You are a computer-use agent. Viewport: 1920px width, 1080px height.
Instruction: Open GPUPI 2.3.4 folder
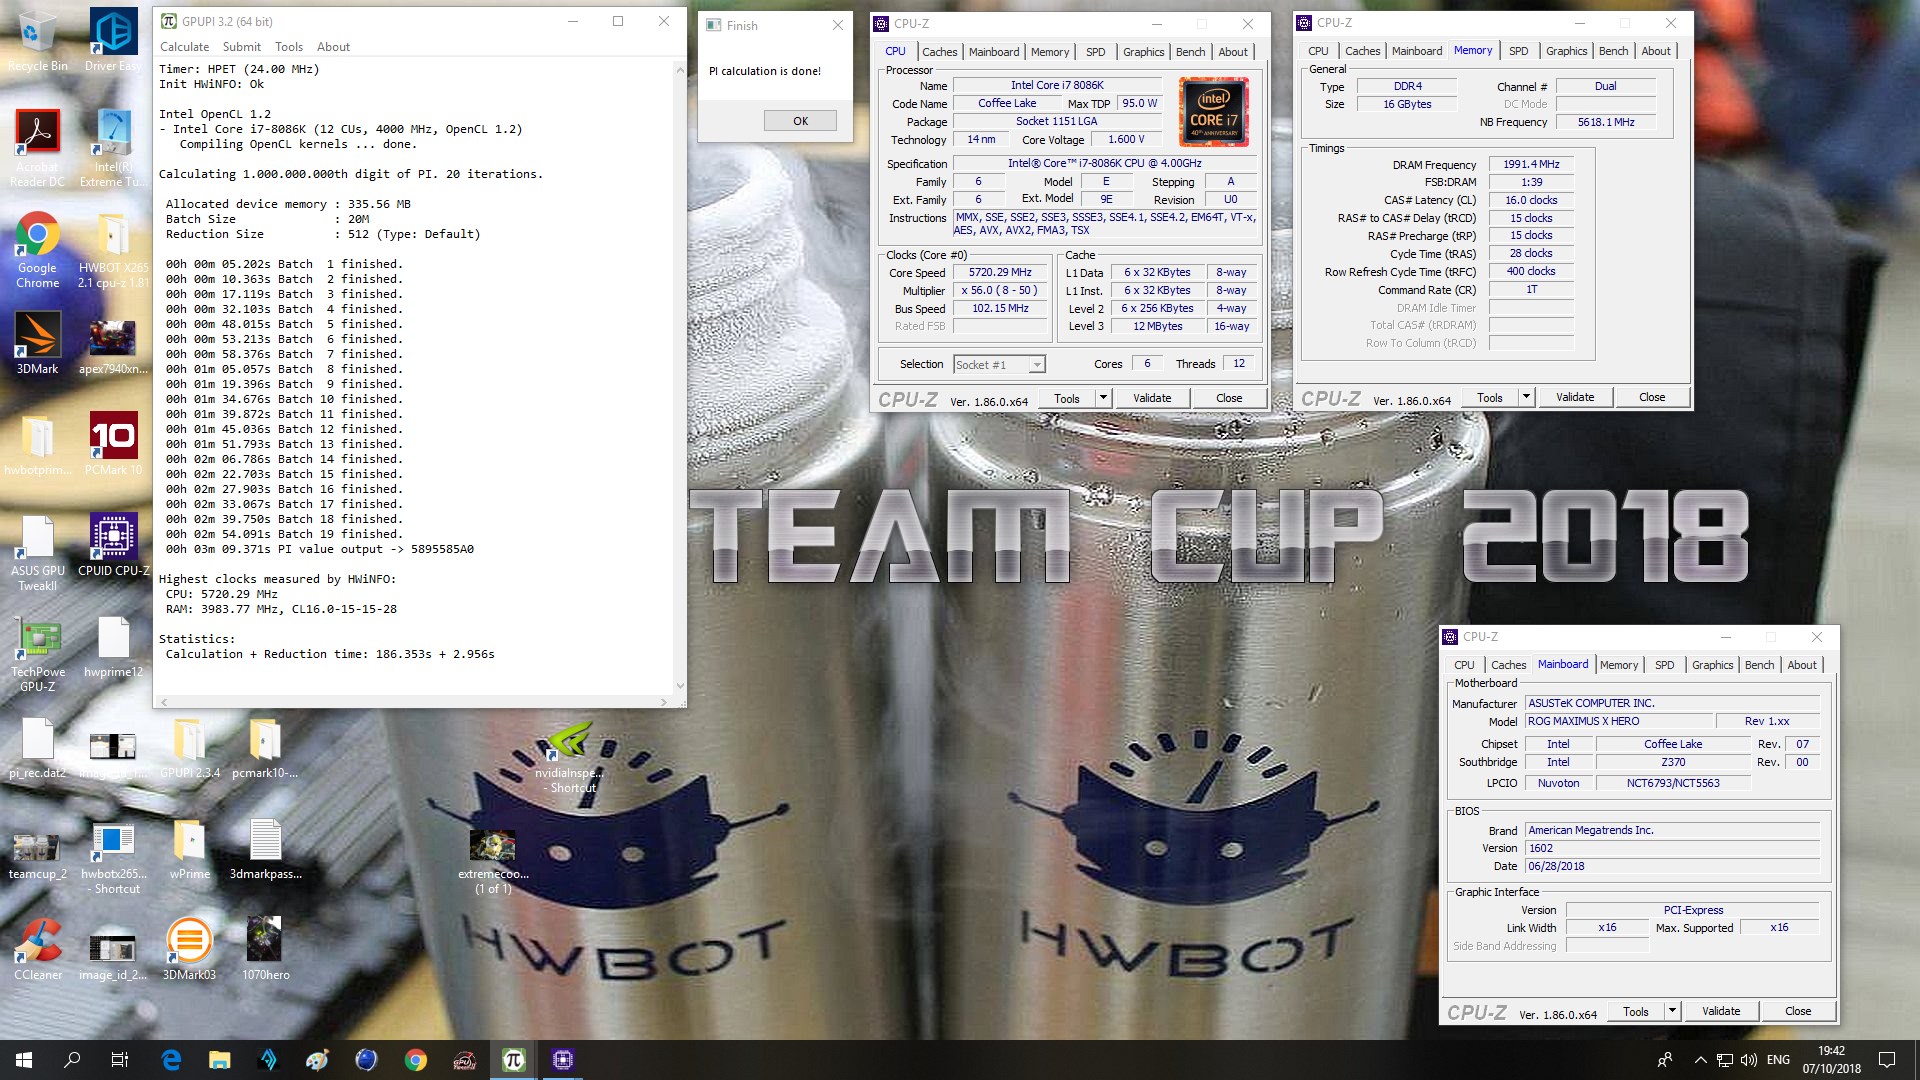click(x=189, y=748)
